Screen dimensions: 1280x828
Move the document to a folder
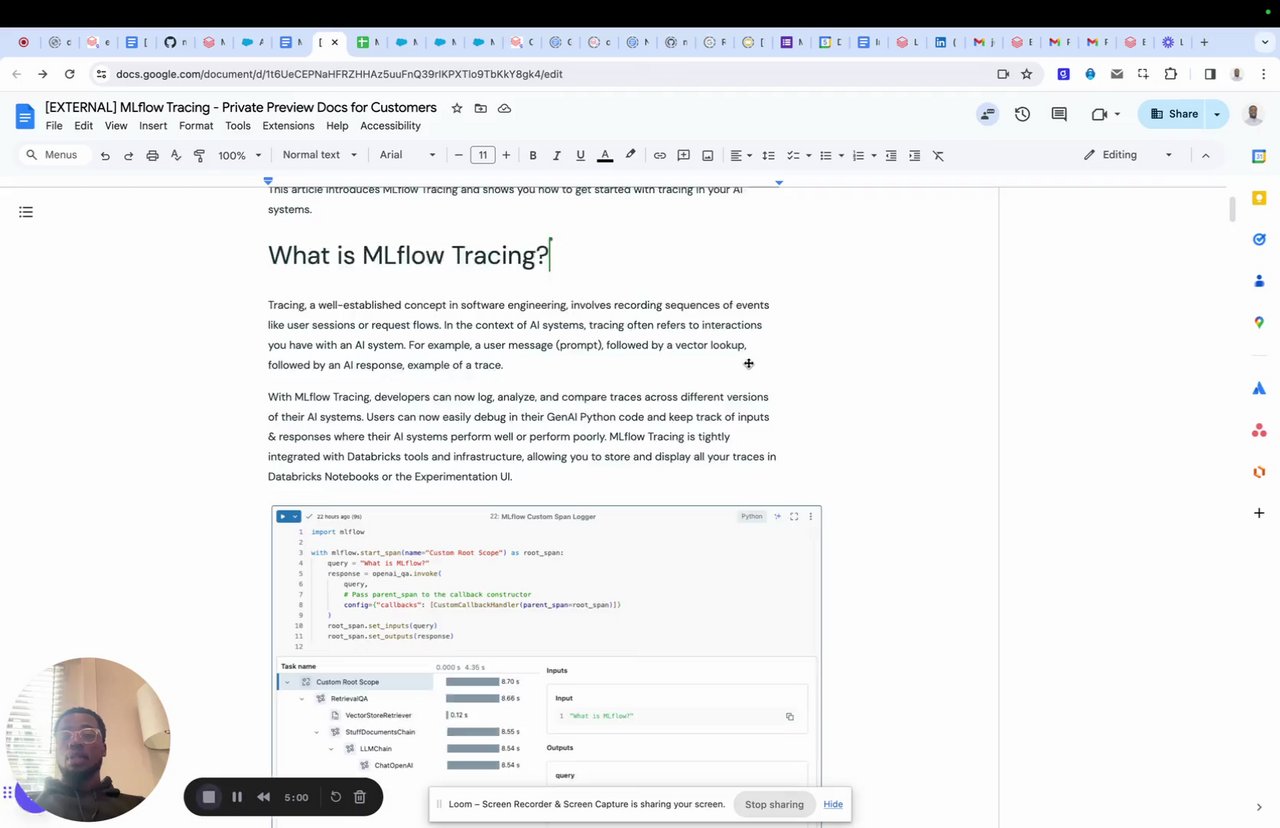click(480, 108)
